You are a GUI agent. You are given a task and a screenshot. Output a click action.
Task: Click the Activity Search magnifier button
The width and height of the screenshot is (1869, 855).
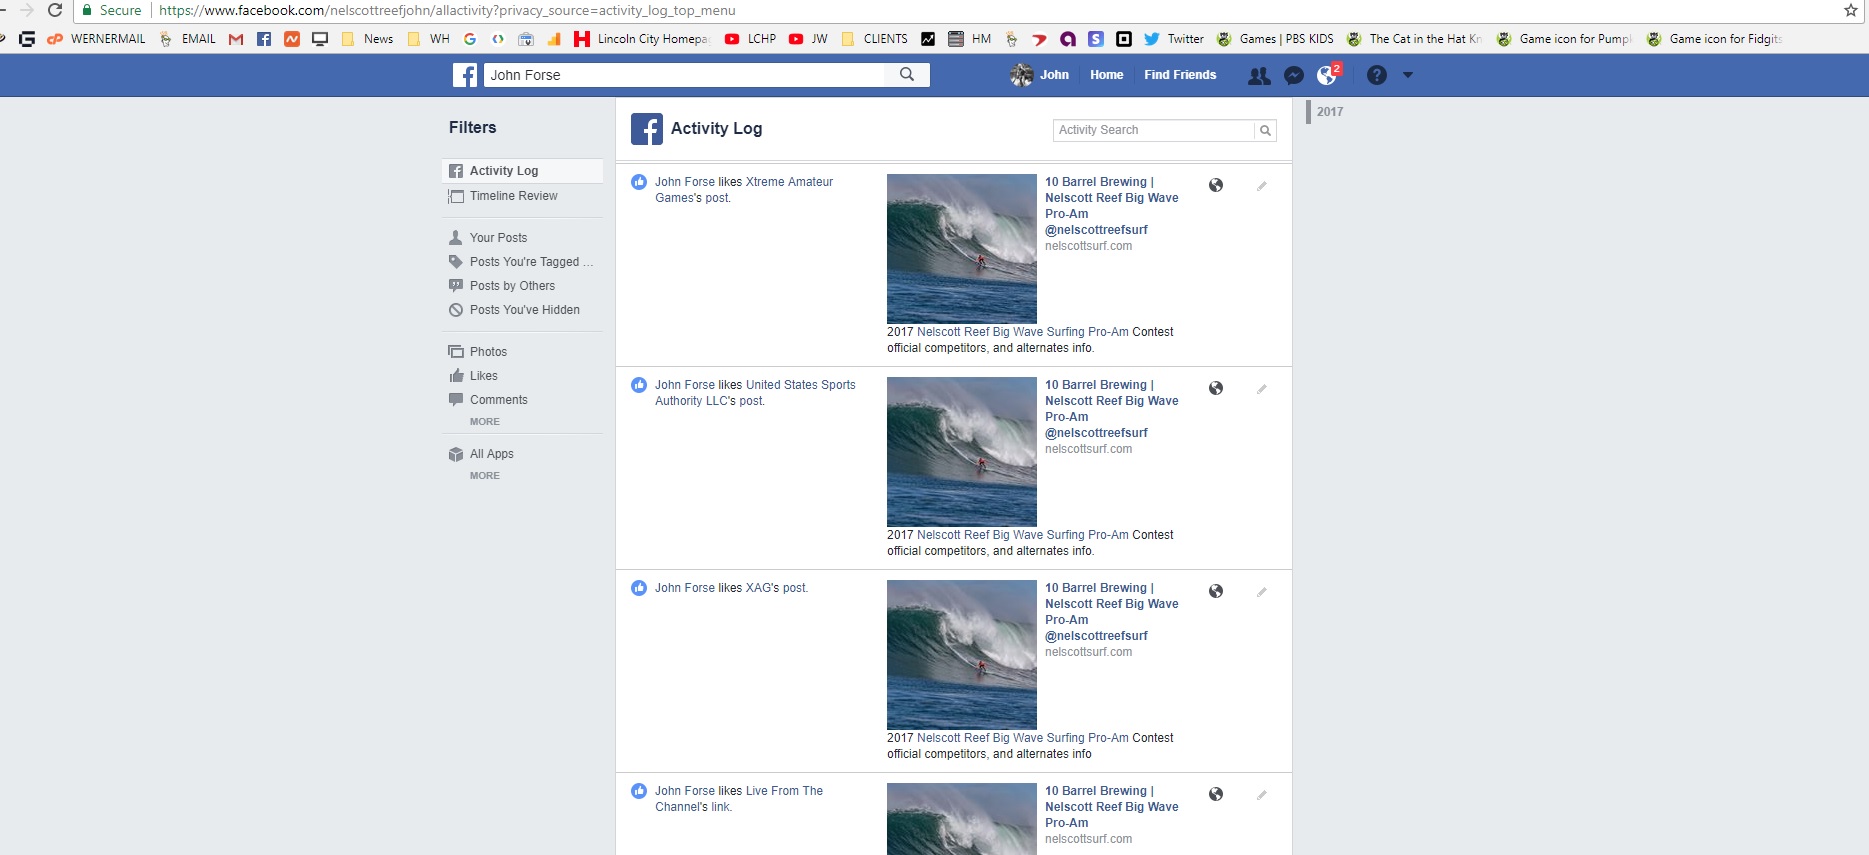pyautogui.click(x=1265, y=130)
